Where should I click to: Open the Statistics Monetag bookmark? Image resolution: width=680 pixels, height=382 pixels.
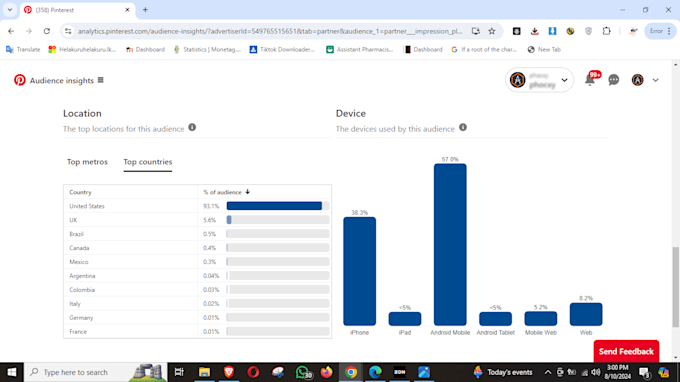click(x=207, y=49)
